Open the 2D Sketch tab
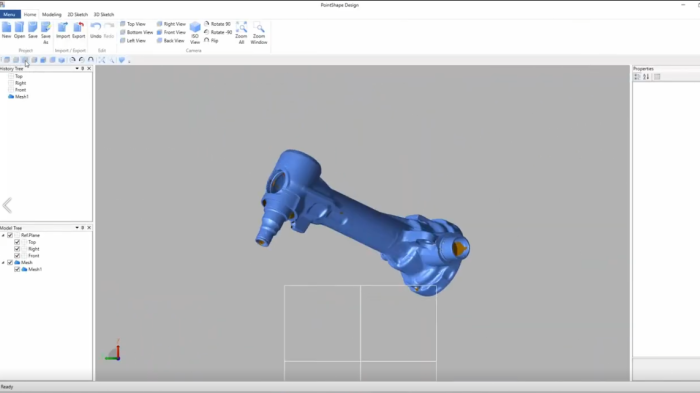 click(78, 14)
